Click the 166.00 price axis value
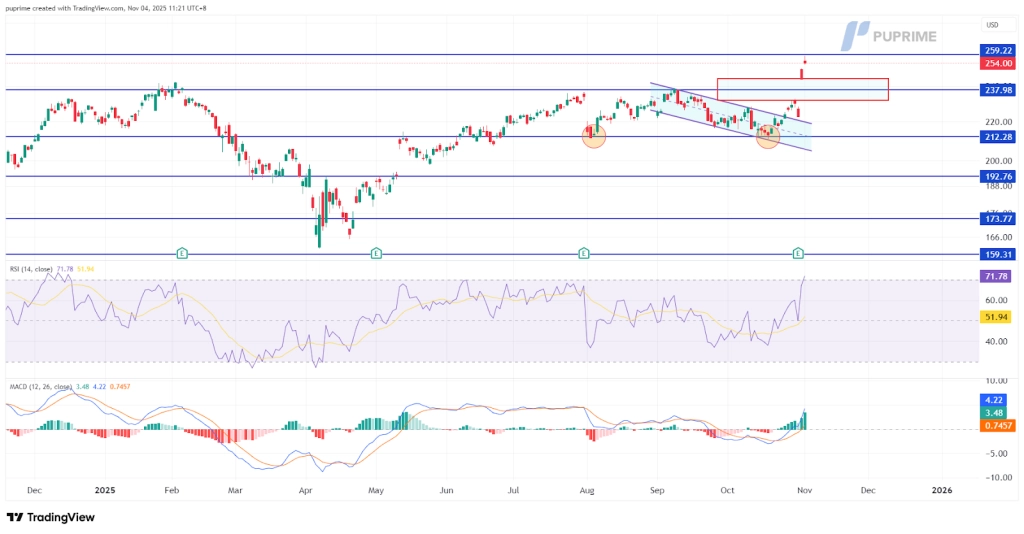 pos(999,238)
